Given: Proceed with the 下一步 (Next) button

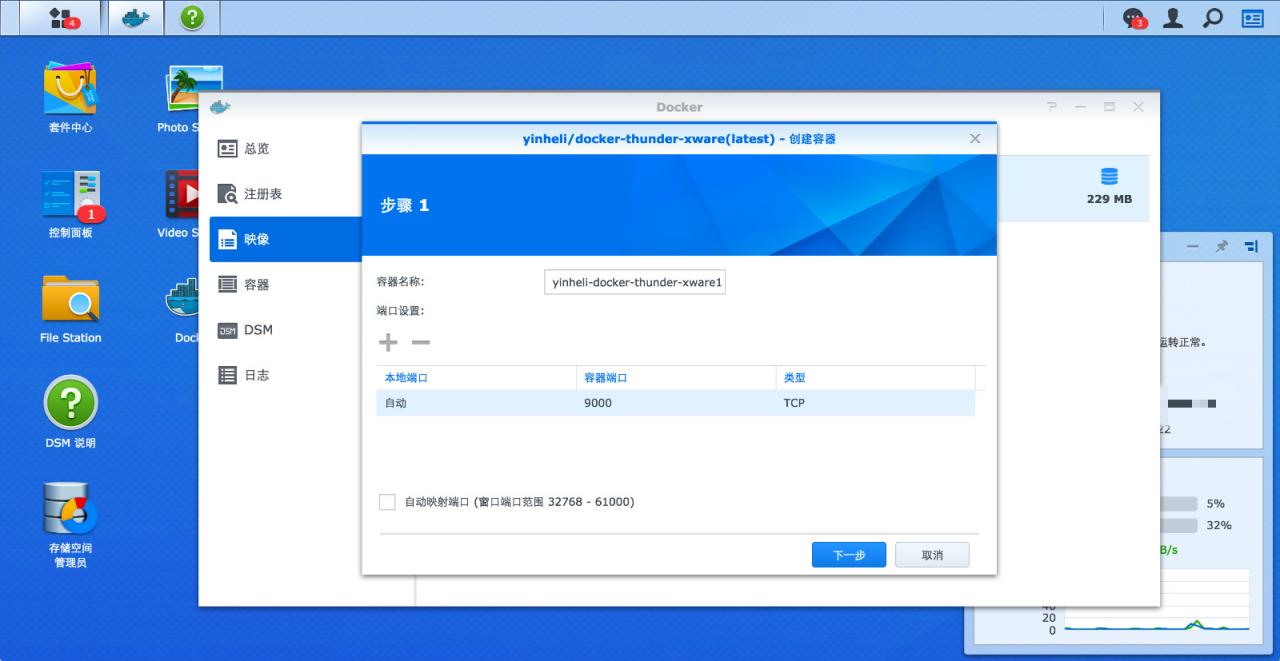Looking at the screenshot, I should tap(848, 554).
